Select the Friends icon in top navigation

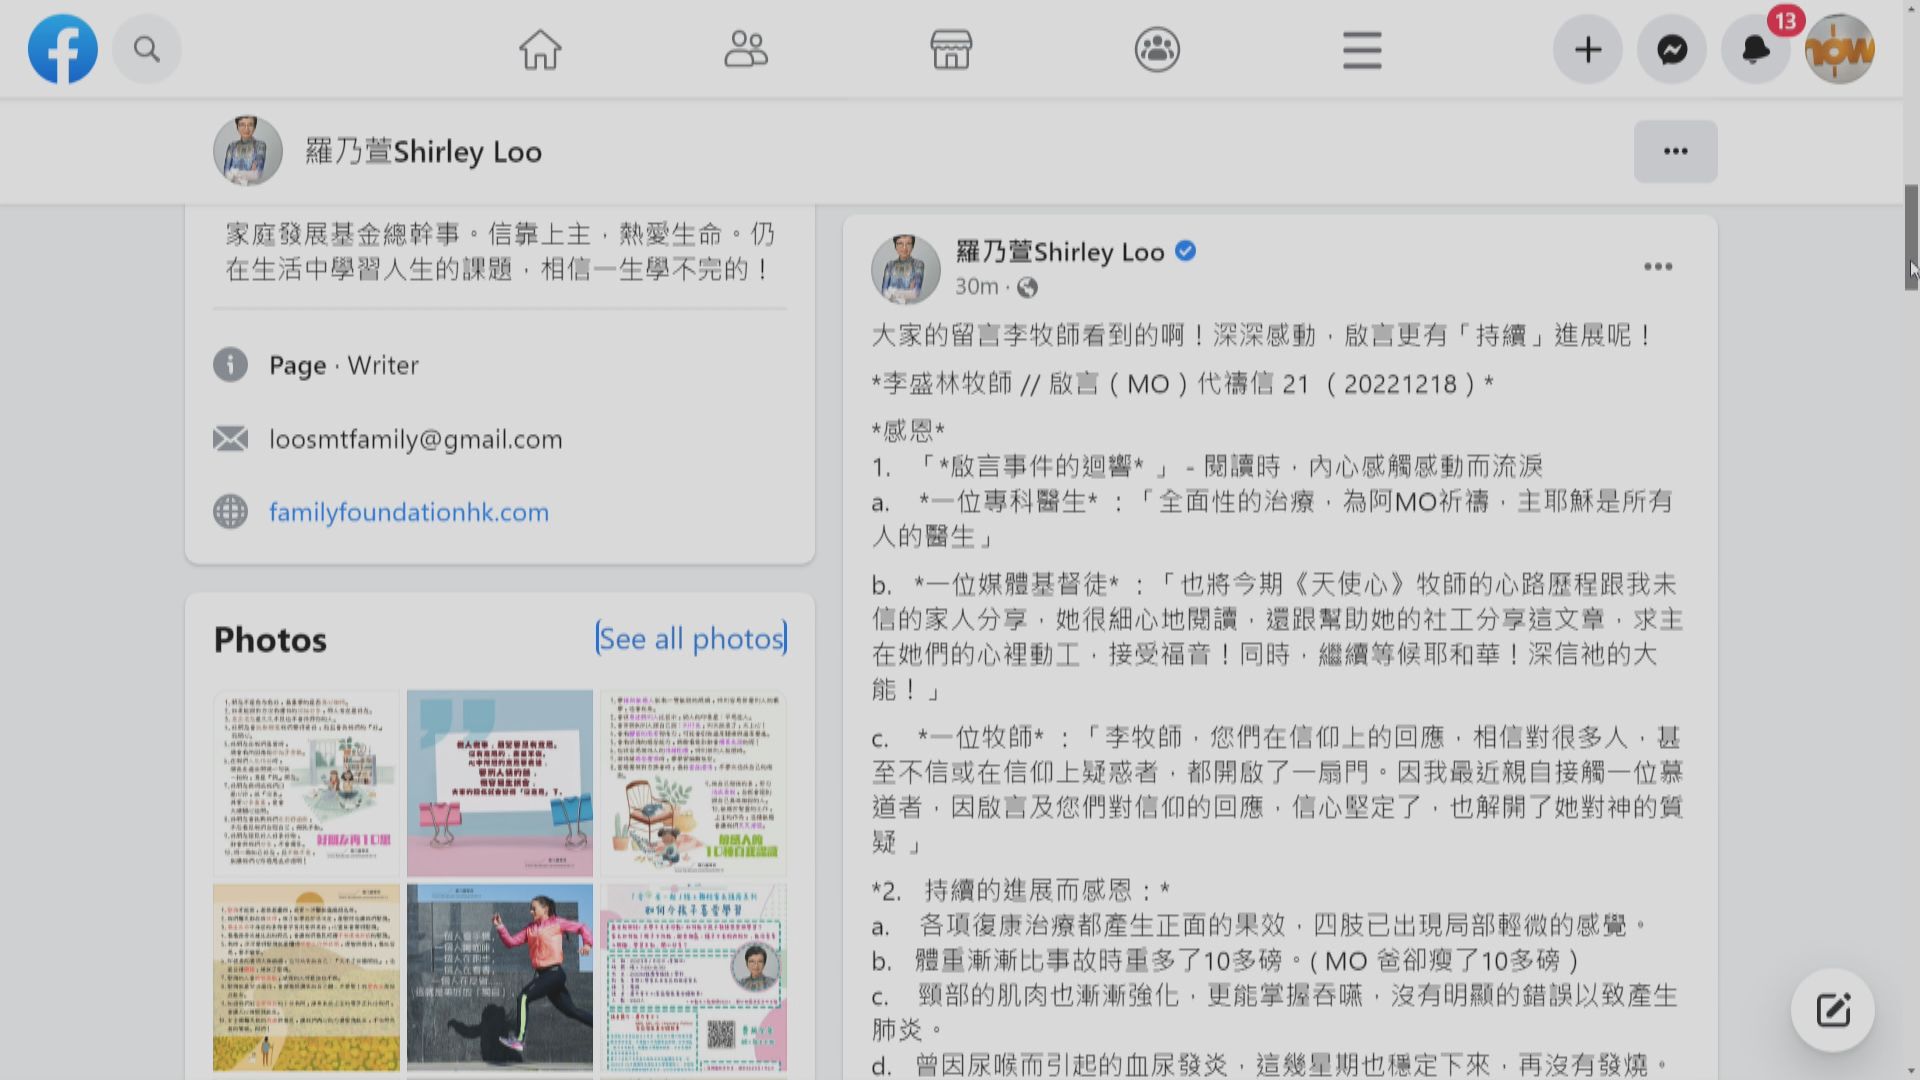click(x=746, y=48)
